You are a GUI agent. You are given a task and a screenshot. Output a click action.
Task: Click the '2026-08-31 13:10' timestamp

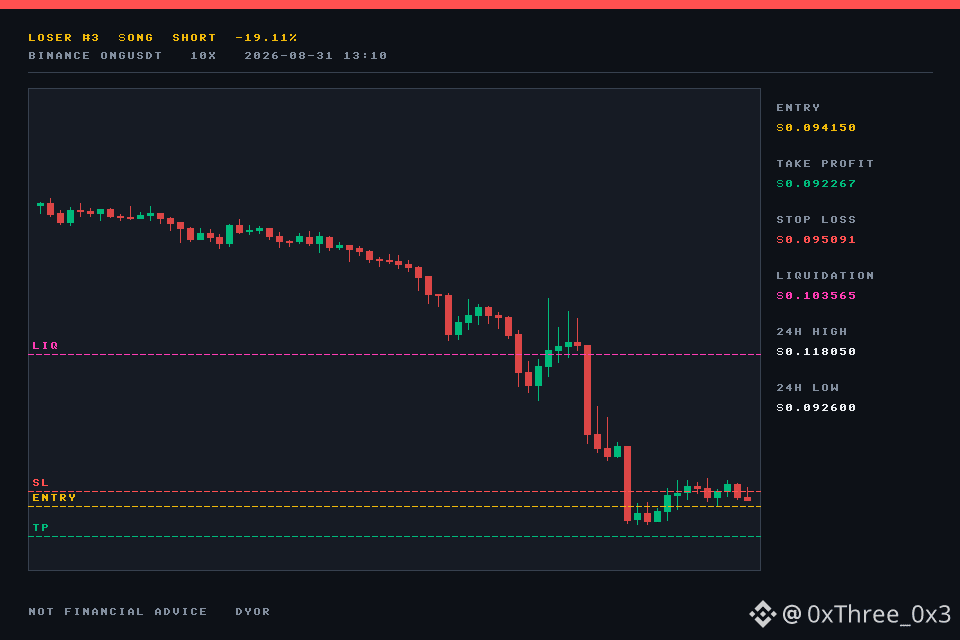tap(316, 56)
